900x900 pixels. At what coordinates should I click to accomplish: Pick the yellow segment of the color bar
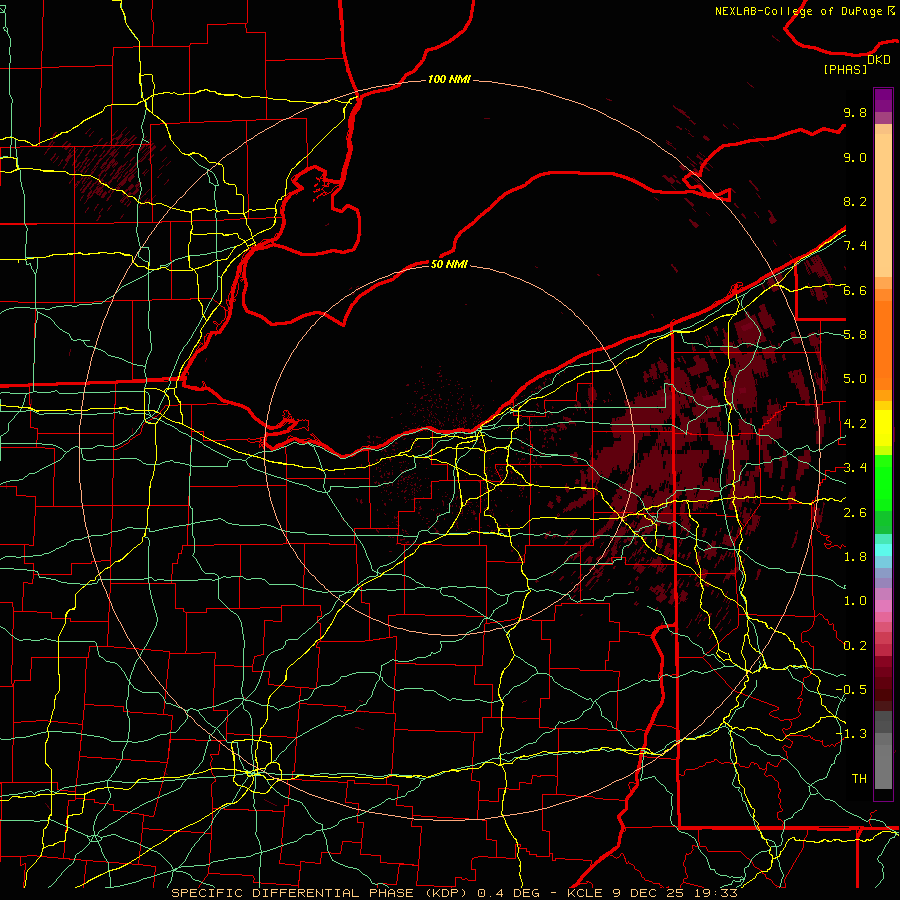[883, 428]
